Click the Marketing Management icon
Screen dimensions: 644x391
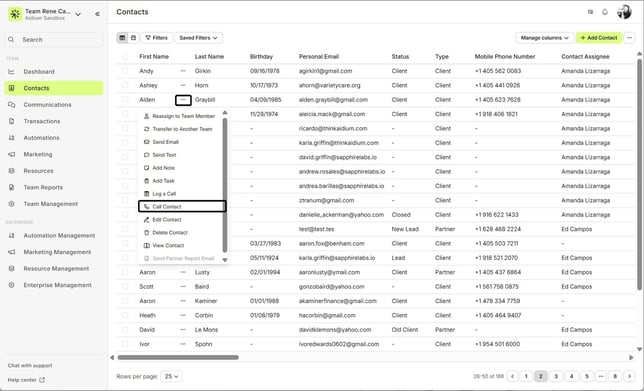click(12, 252)
